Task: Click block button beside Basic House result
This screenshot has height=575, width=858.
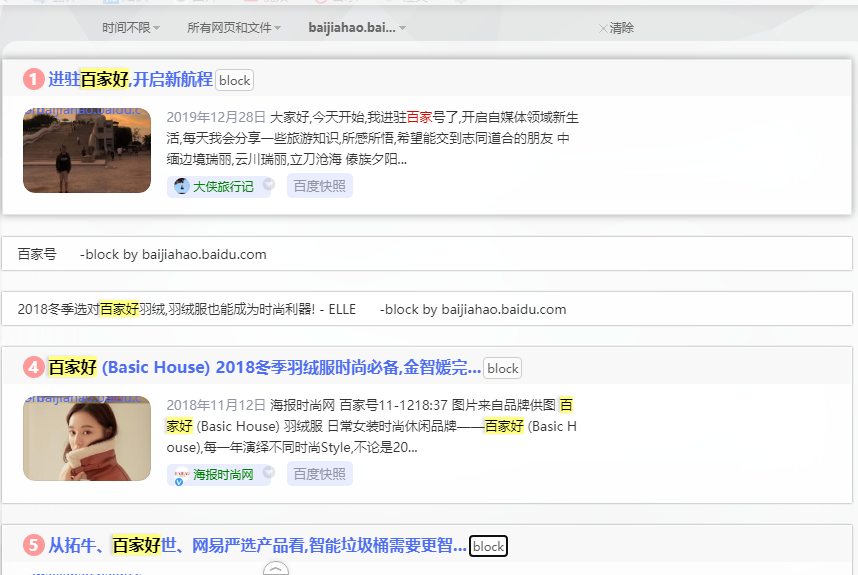Action: click(502, 368)
